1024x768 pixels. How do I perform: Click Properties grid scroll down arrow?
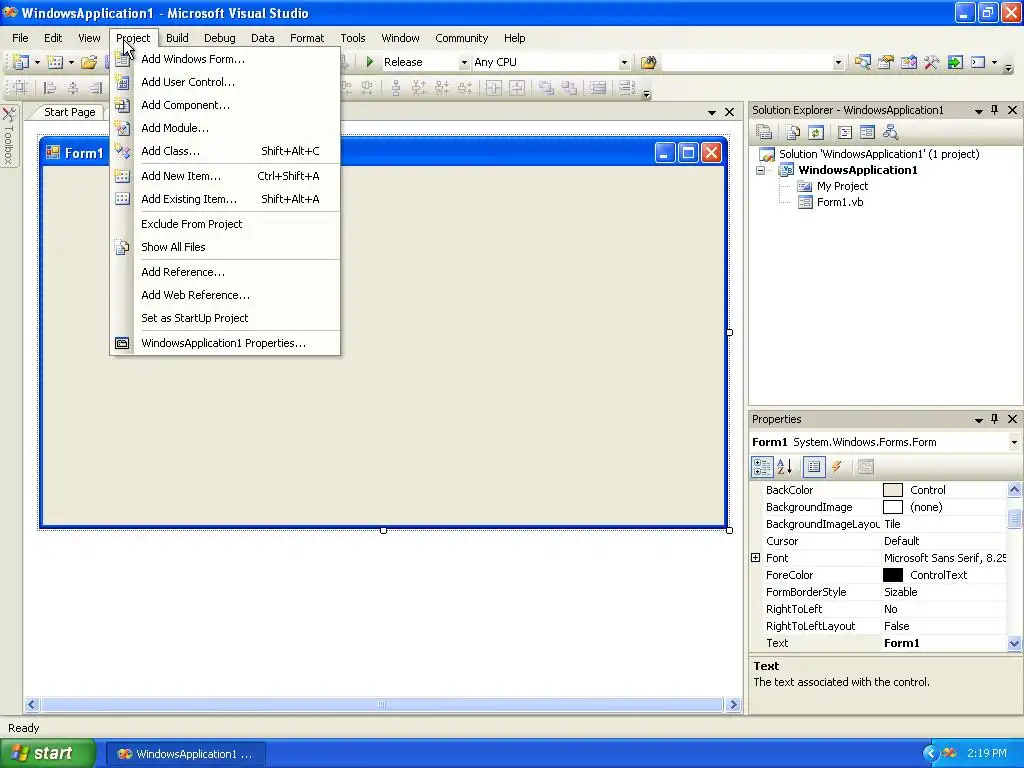point(1014,643)
